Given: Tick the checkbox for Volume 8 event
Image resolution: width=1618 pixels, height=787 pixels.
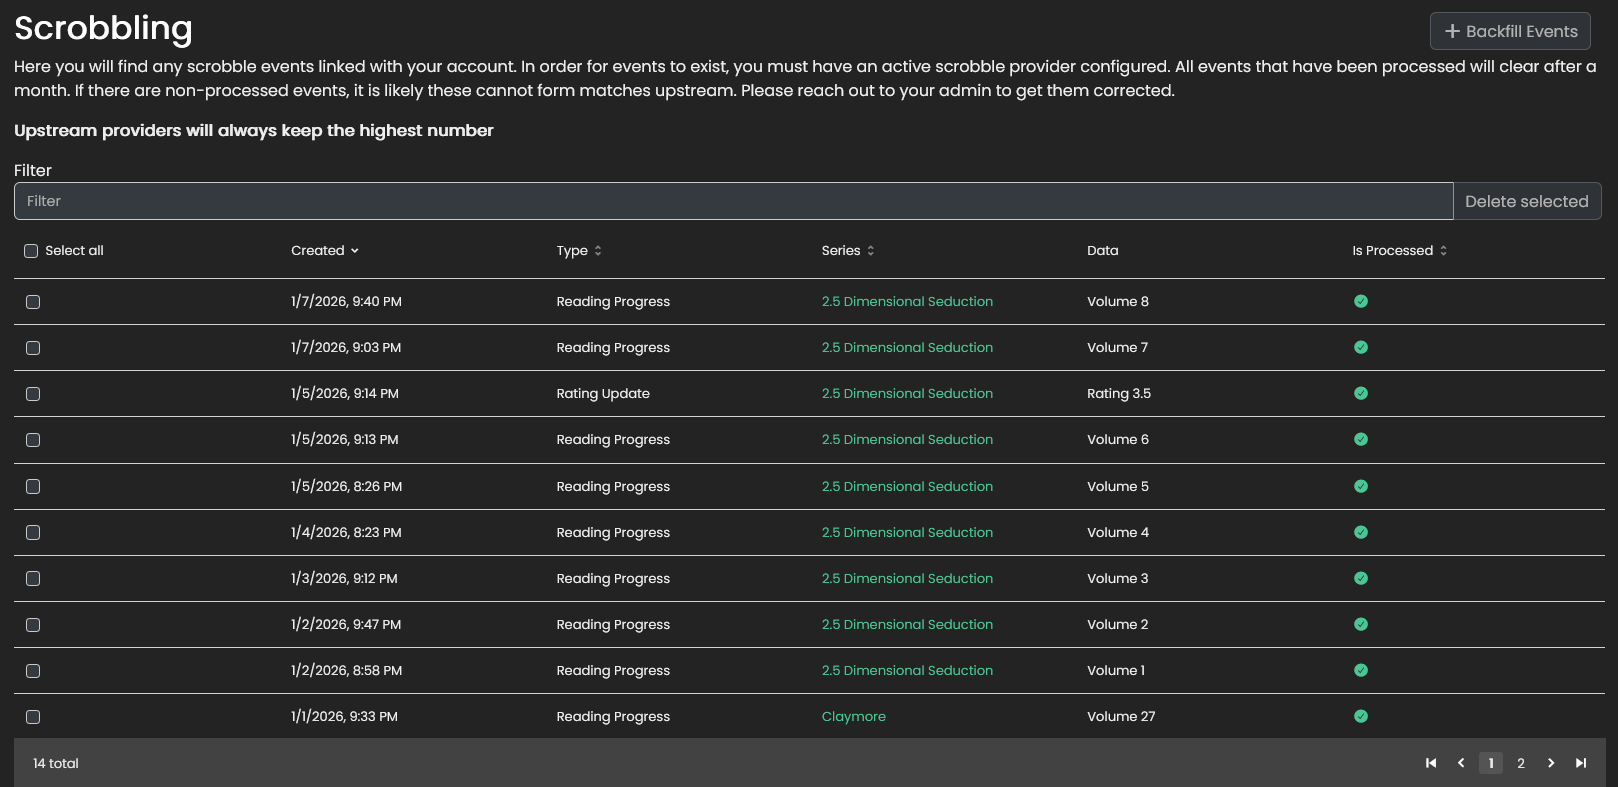Looking at the screenshot, I should [x=33, y=302].
